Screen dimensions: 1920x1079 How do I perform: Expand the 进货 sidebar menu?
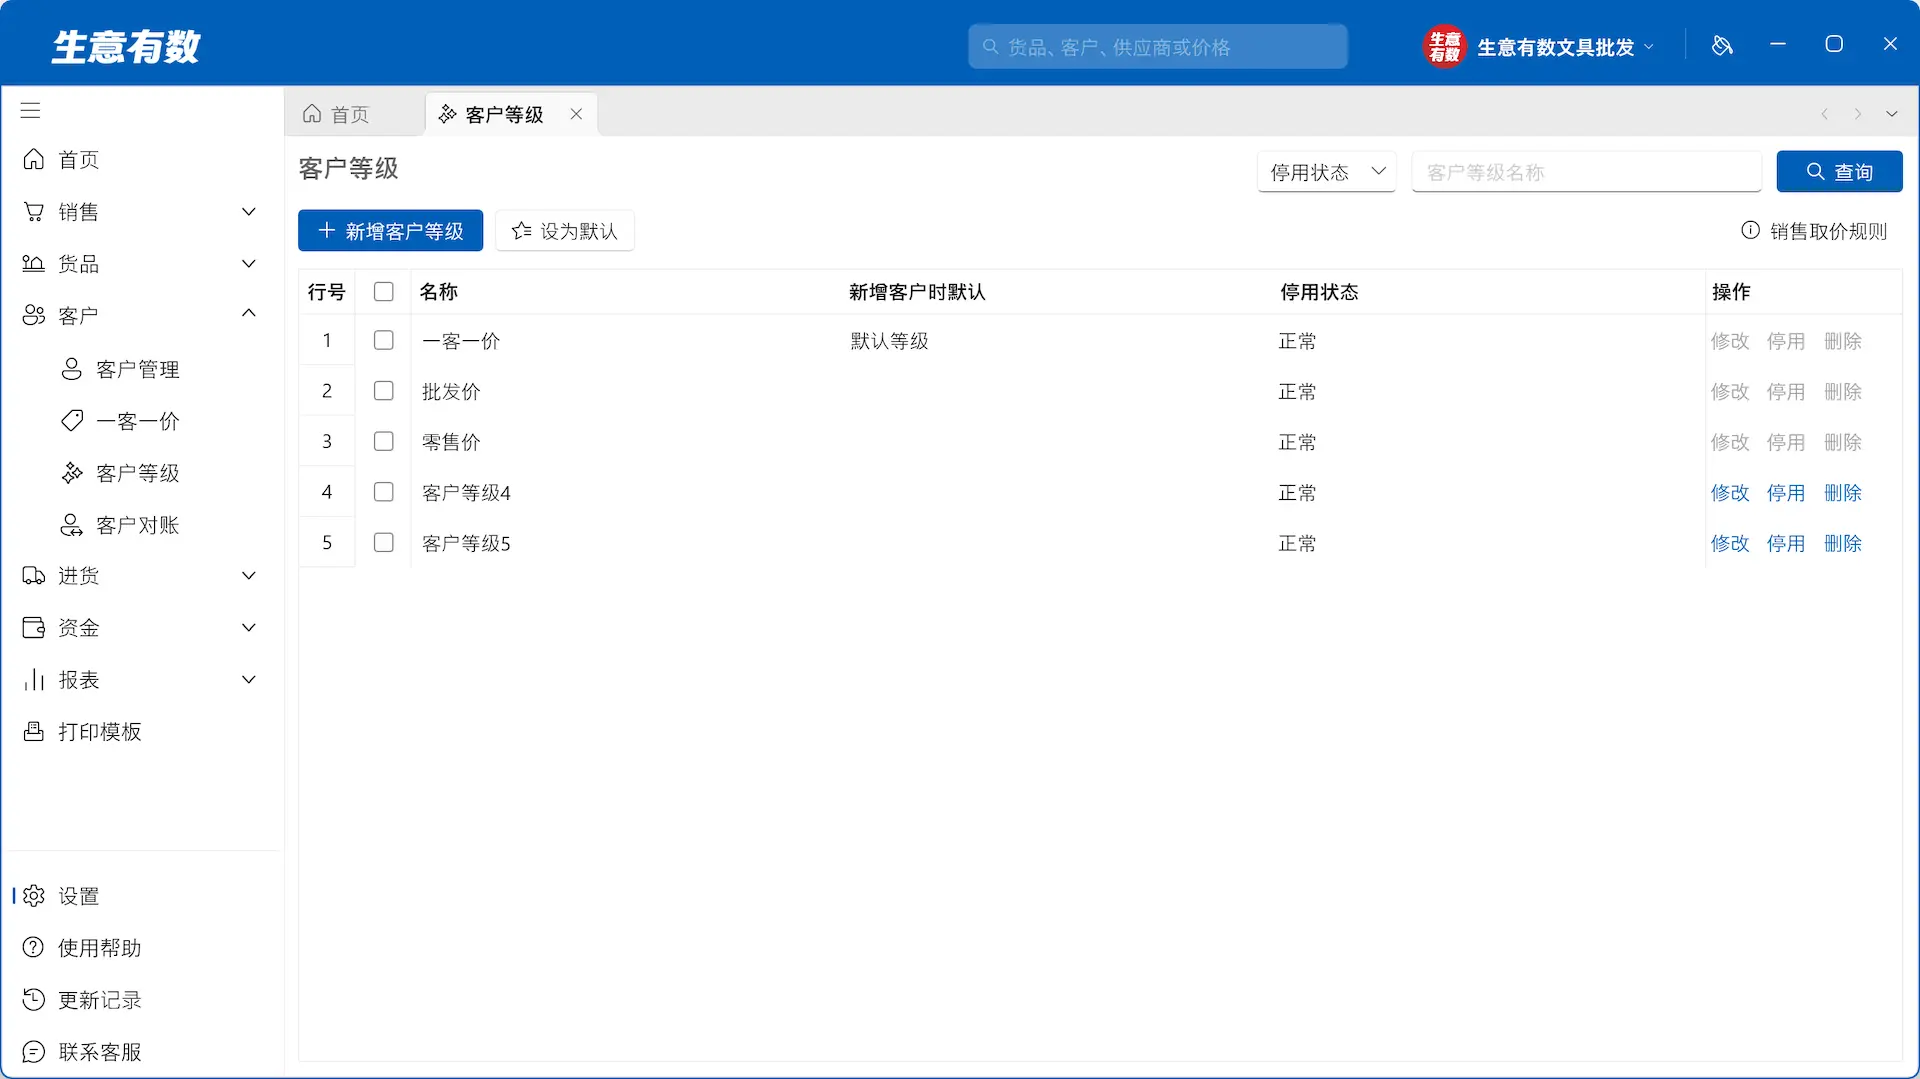[x=140, y=576]
